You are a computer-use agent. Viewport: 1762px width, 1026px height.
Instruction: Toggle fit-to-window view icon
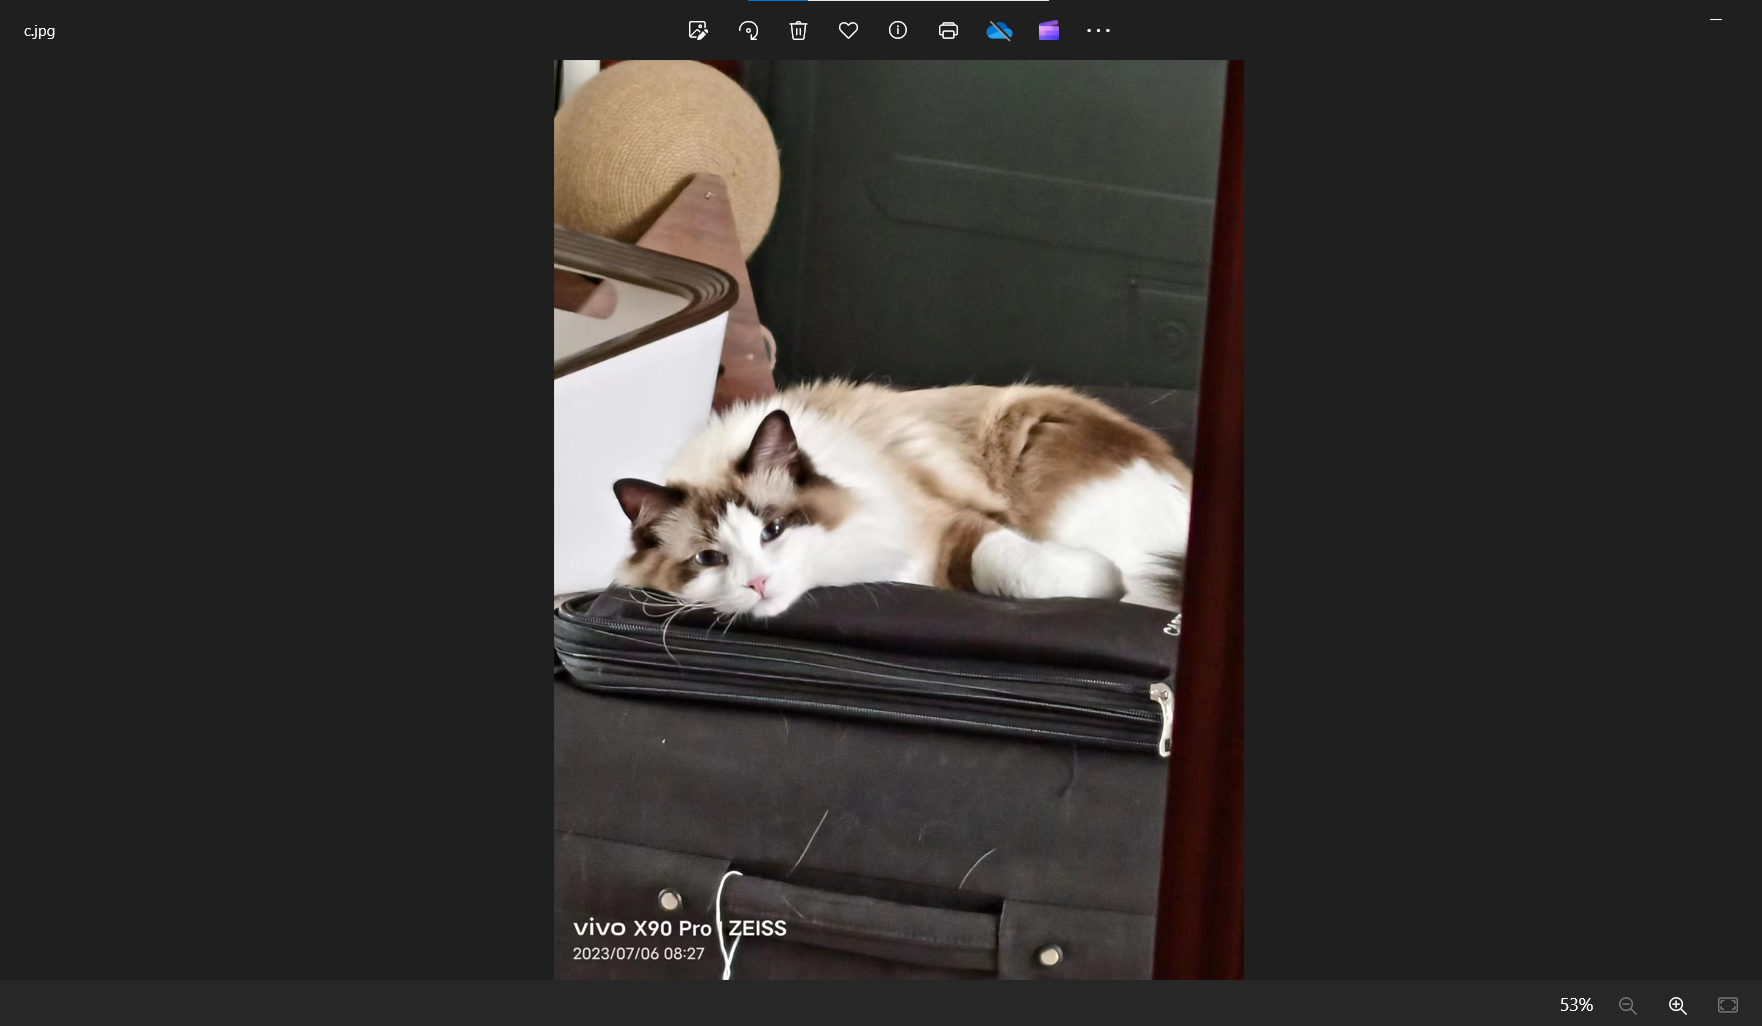[1727, 1005]
